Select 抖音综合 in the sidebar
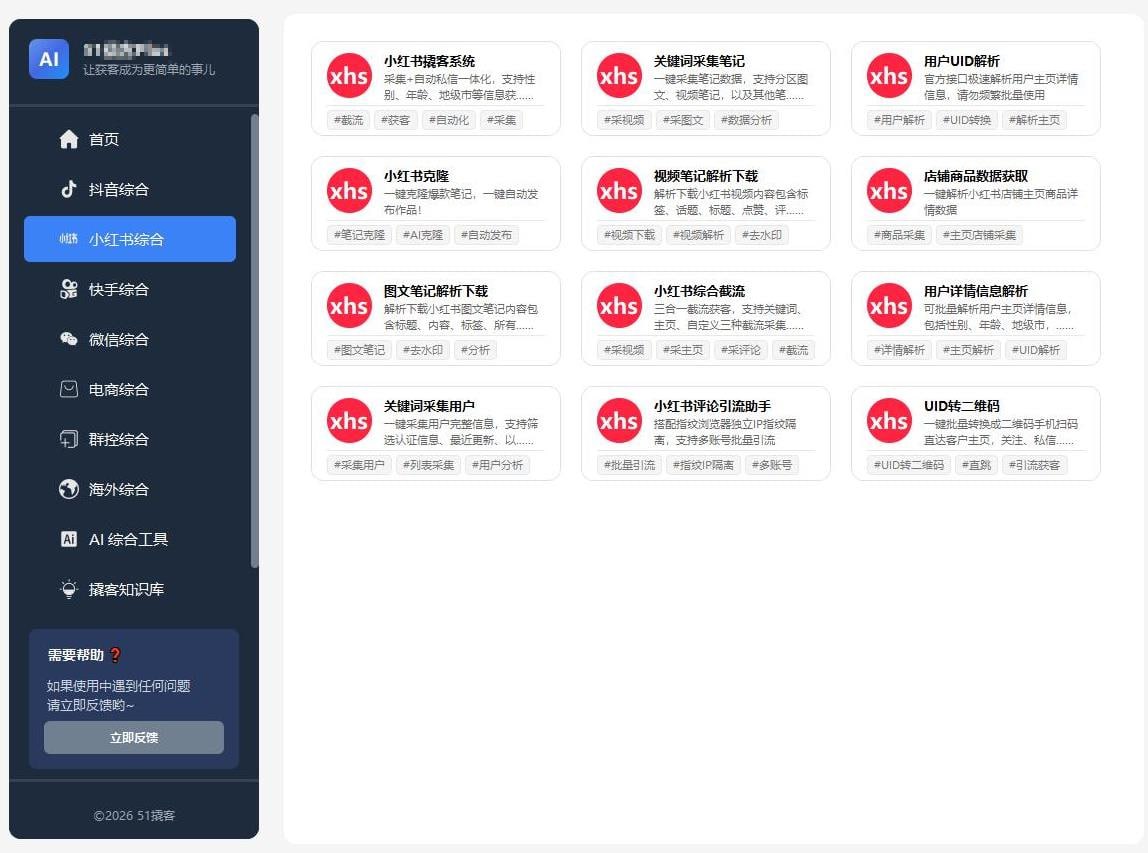Viewport: 1148px width, 853px height. pos(130,189)
